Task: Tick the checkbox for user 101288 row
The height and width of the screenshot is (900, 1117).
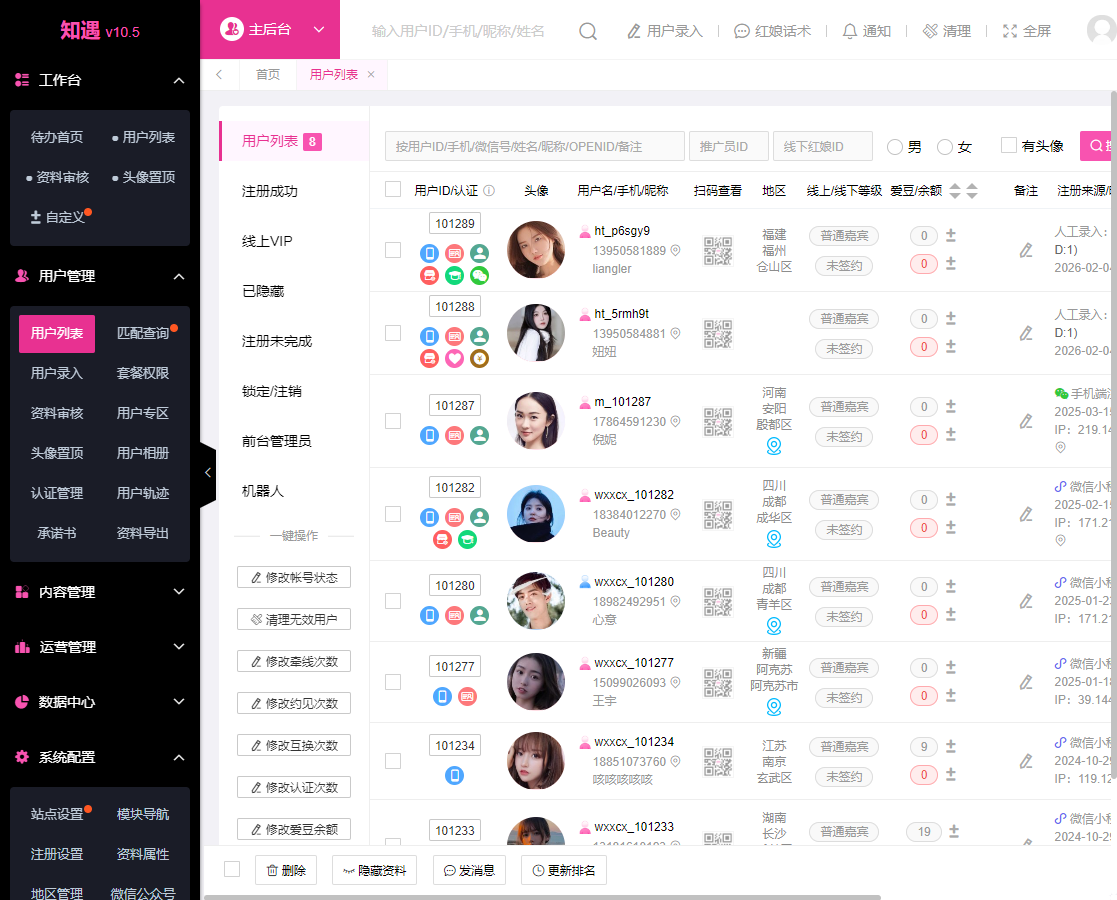Action: pos(393,333)
